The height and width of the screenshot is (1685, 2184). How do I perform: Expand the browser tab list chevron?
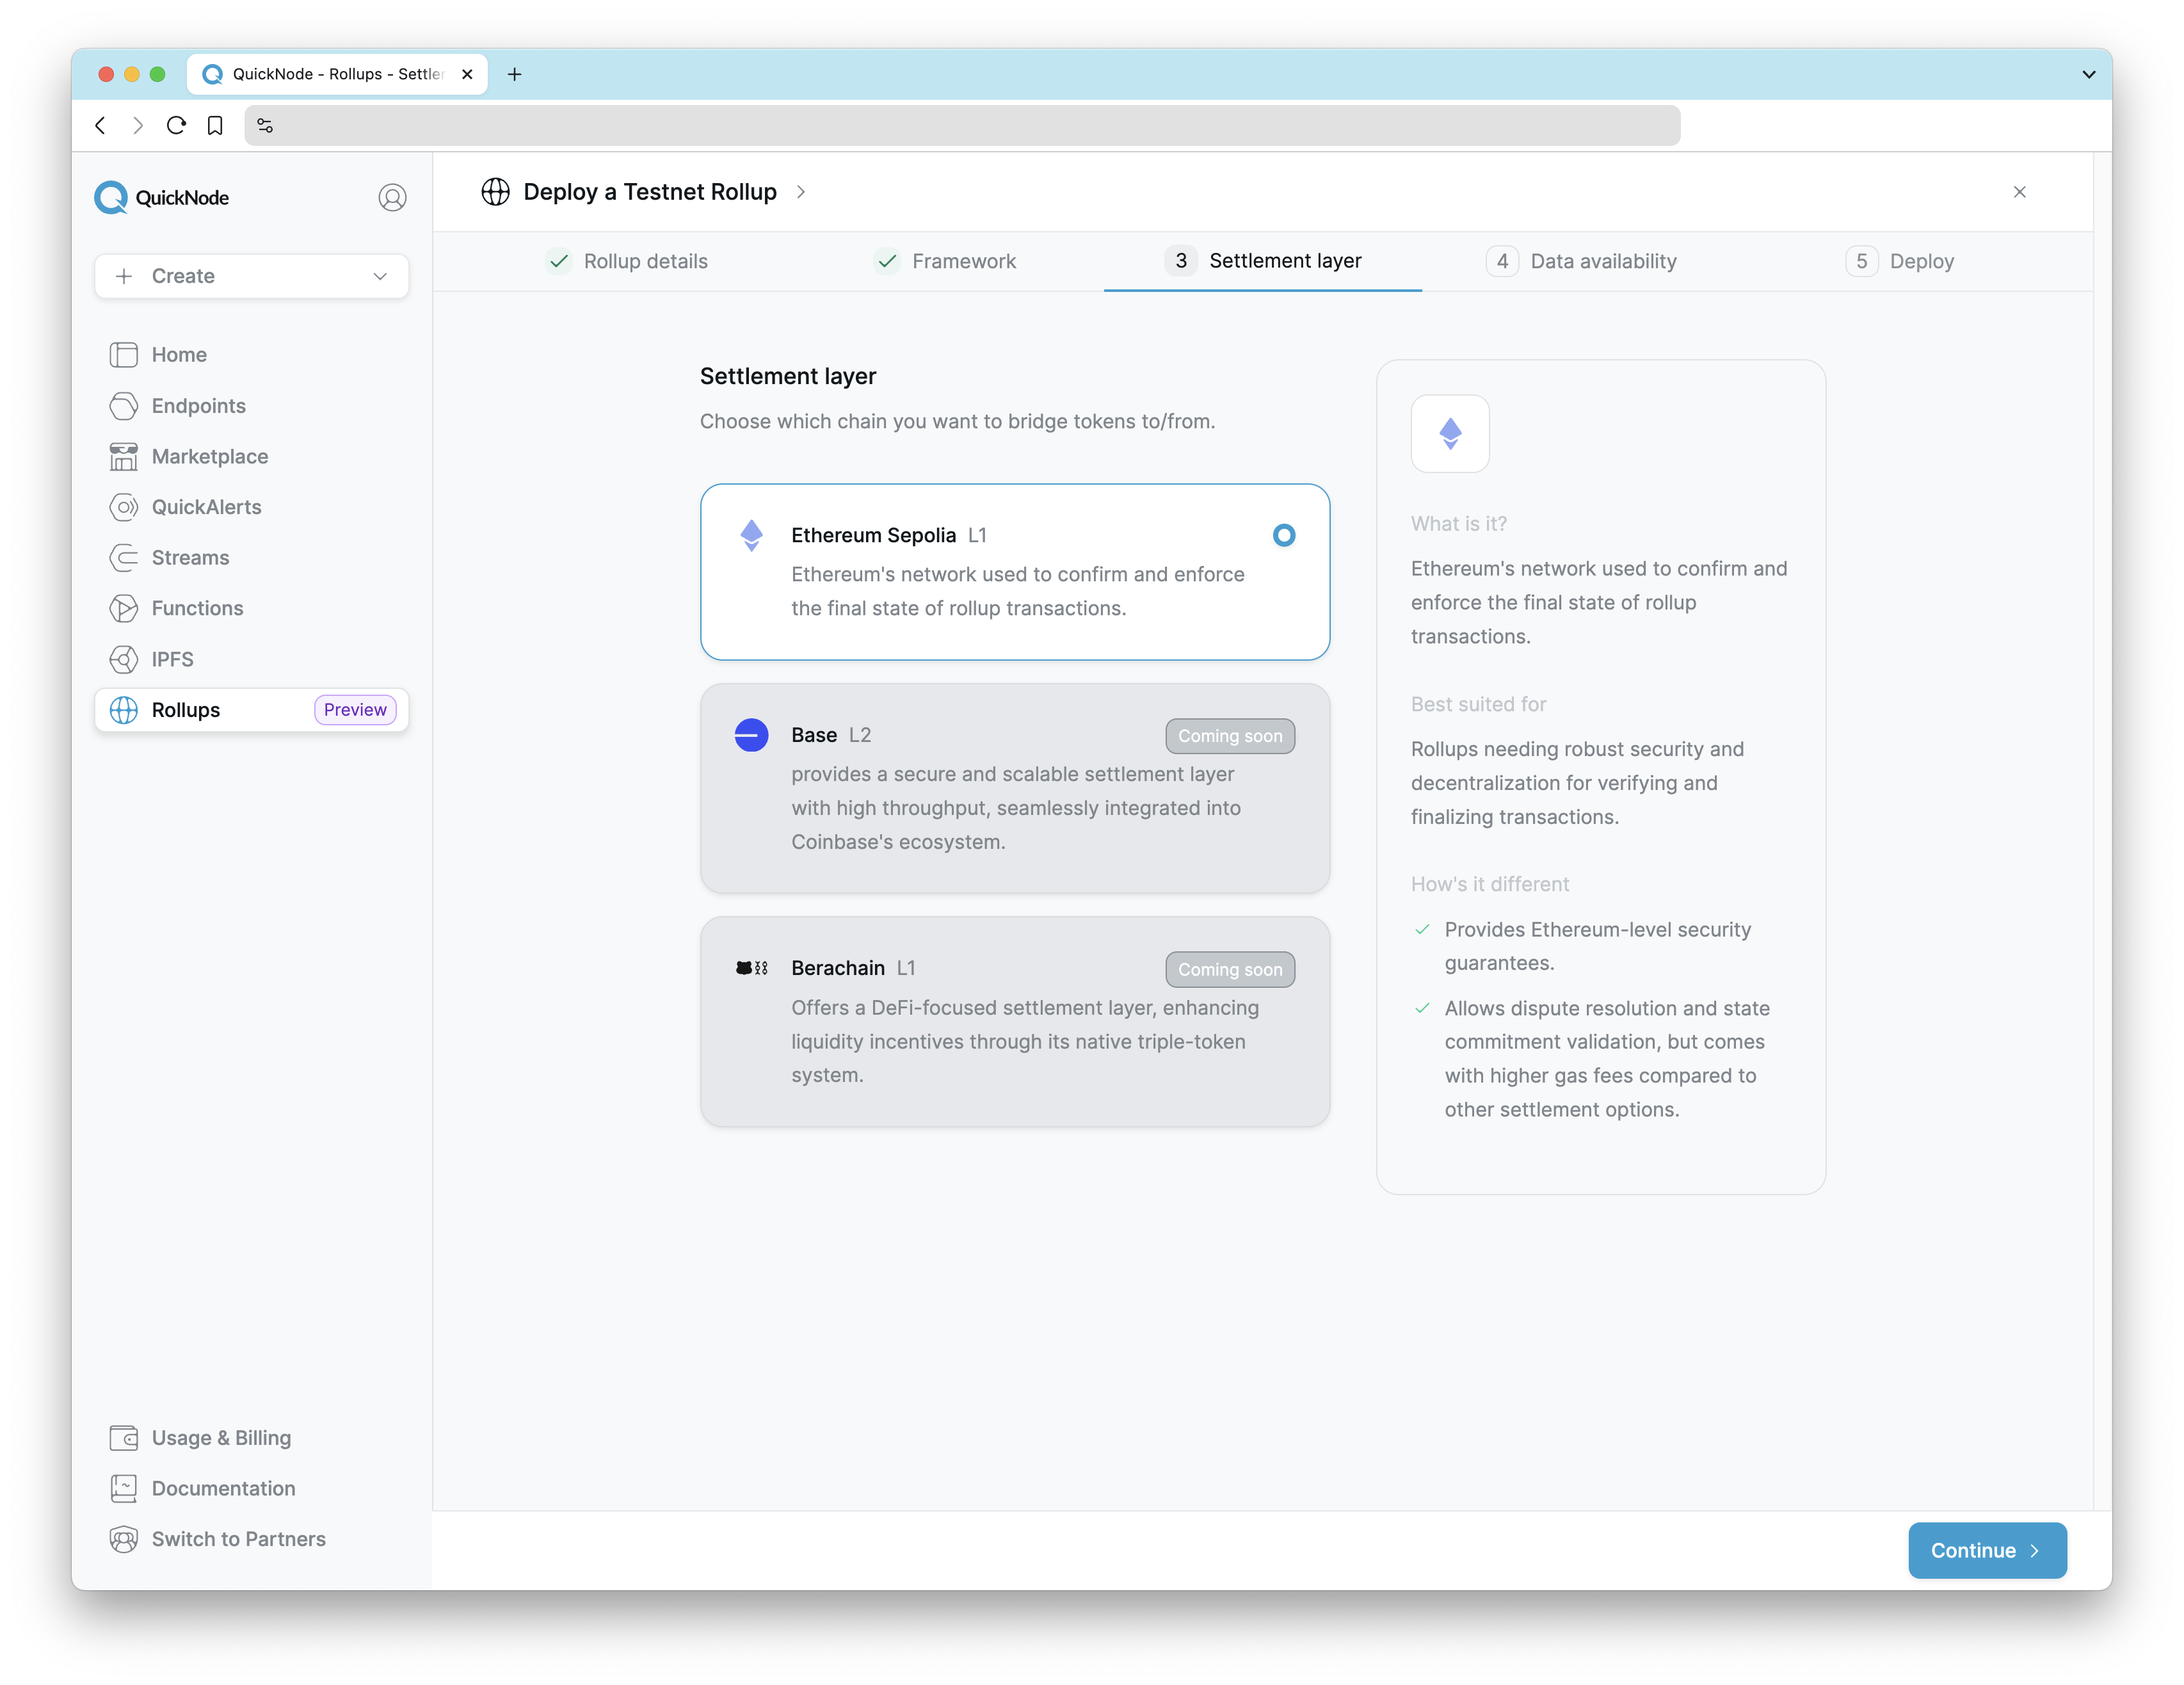click(2088, 74)
